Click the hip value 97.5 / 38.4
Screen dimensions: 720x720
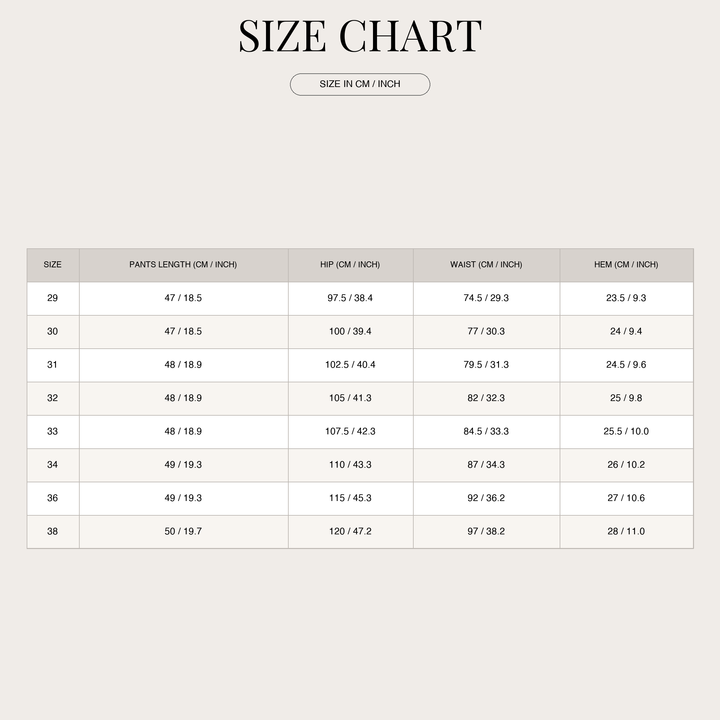350,298
